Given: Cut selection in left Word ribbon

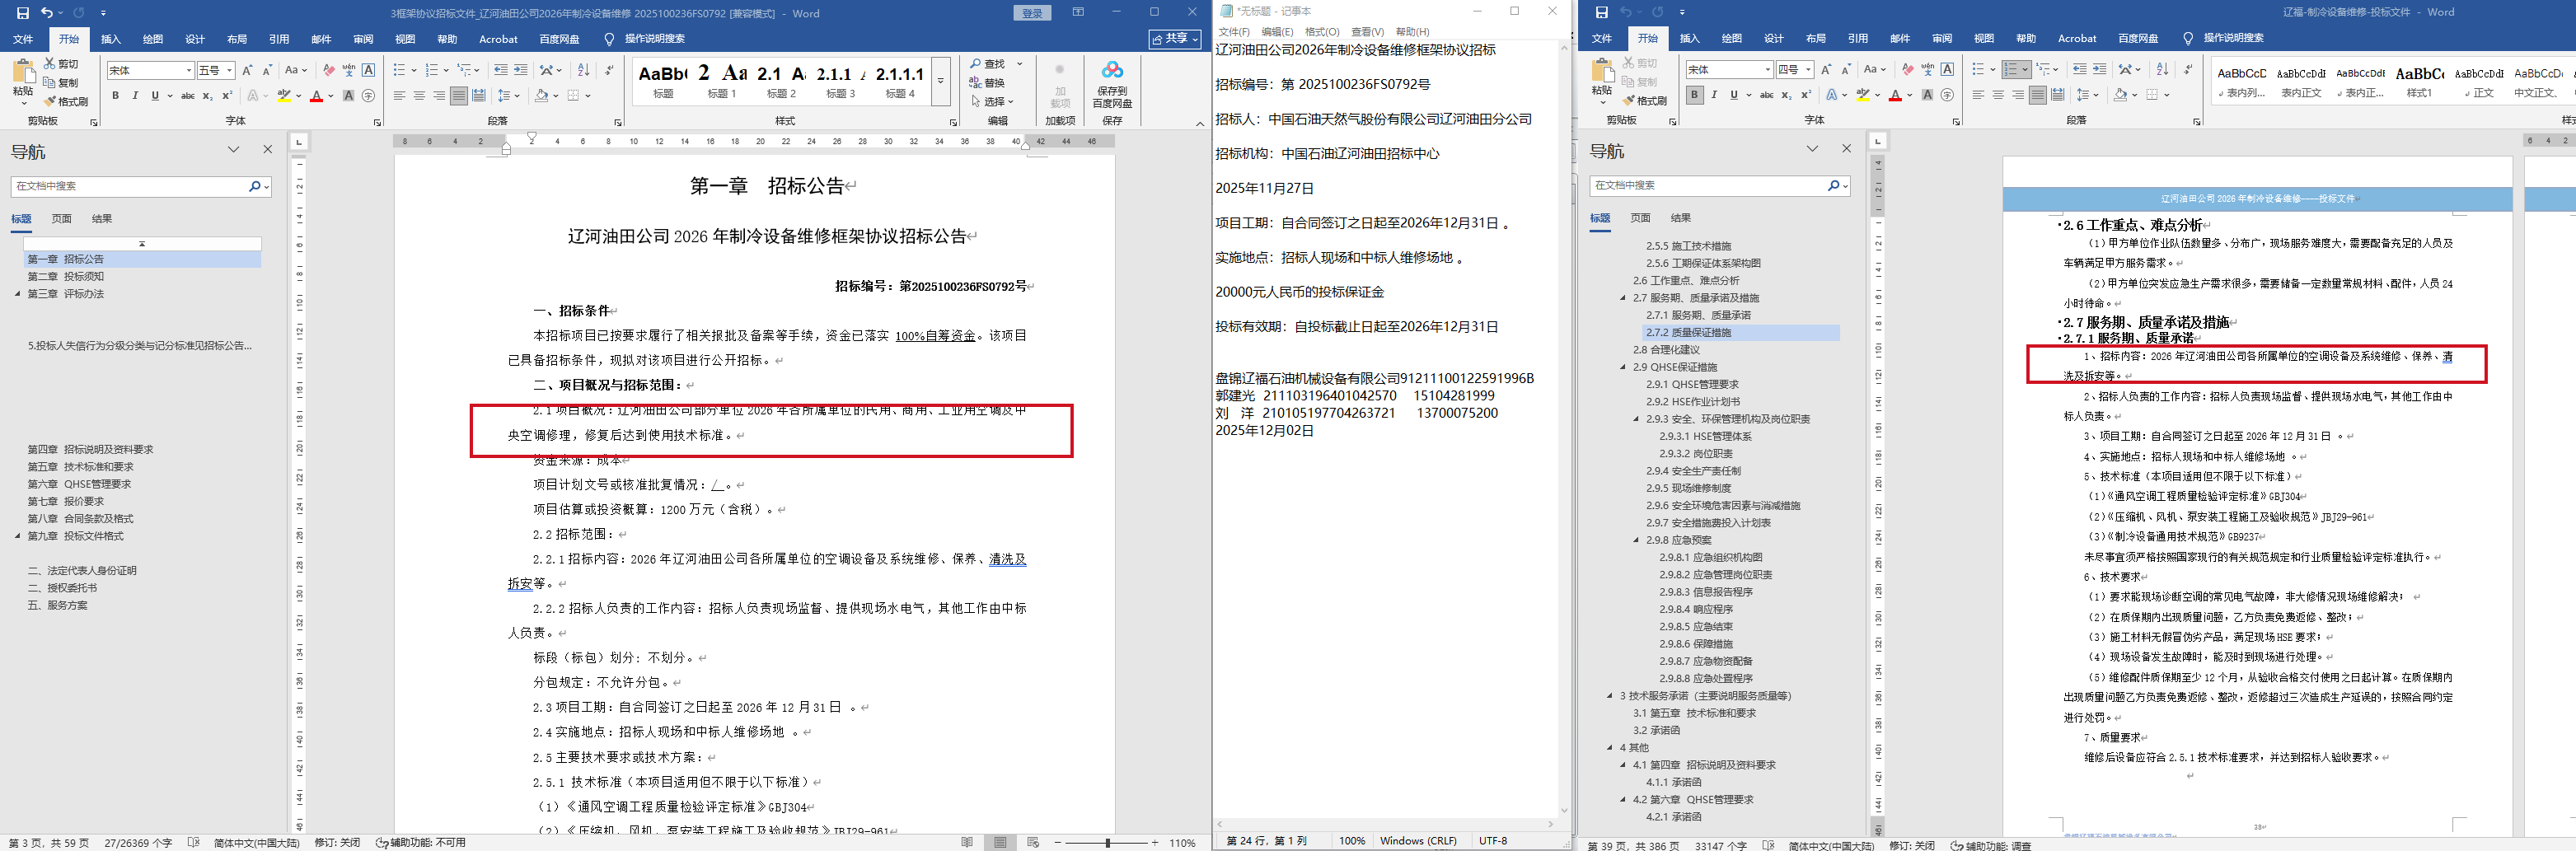Looking at the screenshot, I should (x=61, y=64).
